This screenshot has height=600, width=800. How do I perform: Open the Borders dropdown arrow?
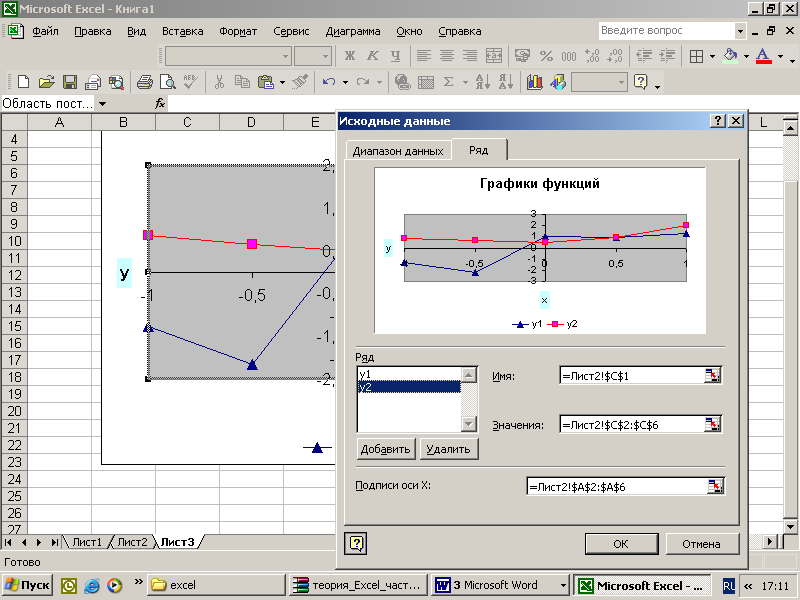coord(712,56)
